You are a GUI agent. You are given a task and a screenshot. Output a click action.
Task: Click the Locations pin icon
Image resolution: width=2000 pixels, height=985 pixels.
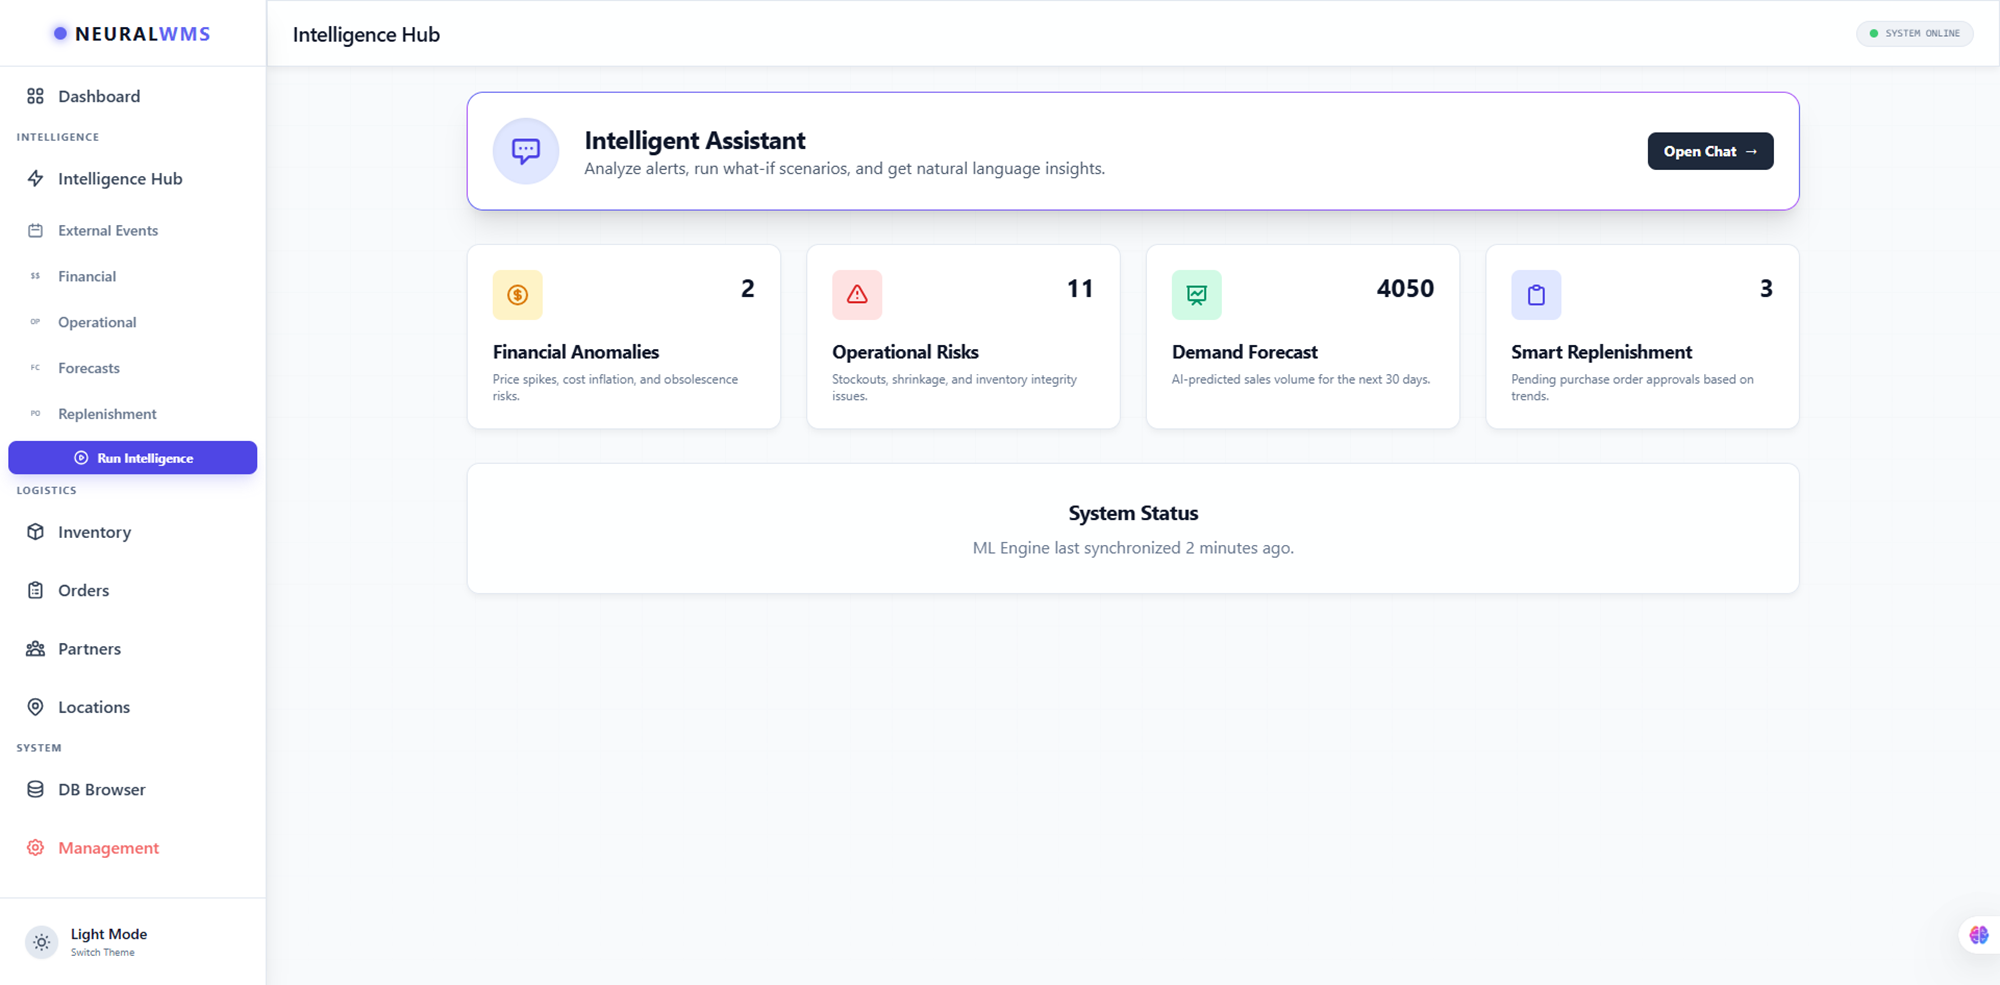click(35, 707)
